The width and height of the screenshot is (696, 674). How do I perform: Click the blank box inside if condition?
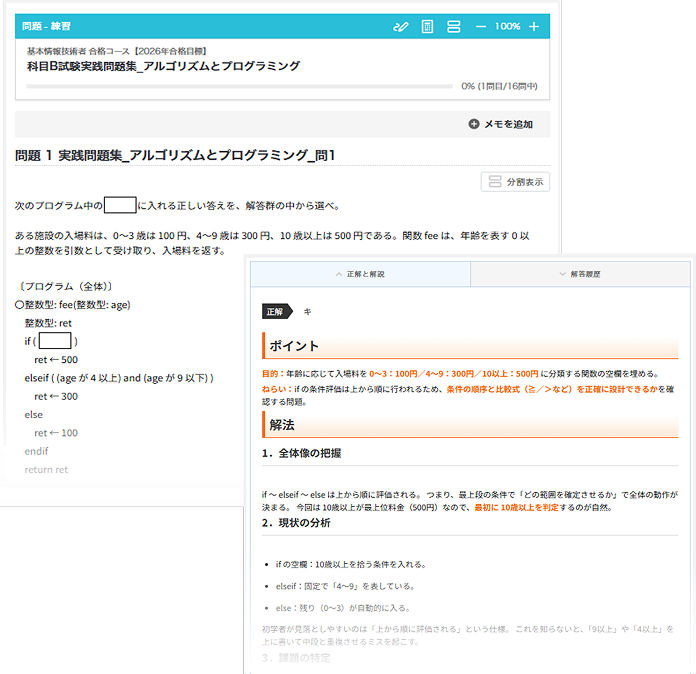click(54, 341)
